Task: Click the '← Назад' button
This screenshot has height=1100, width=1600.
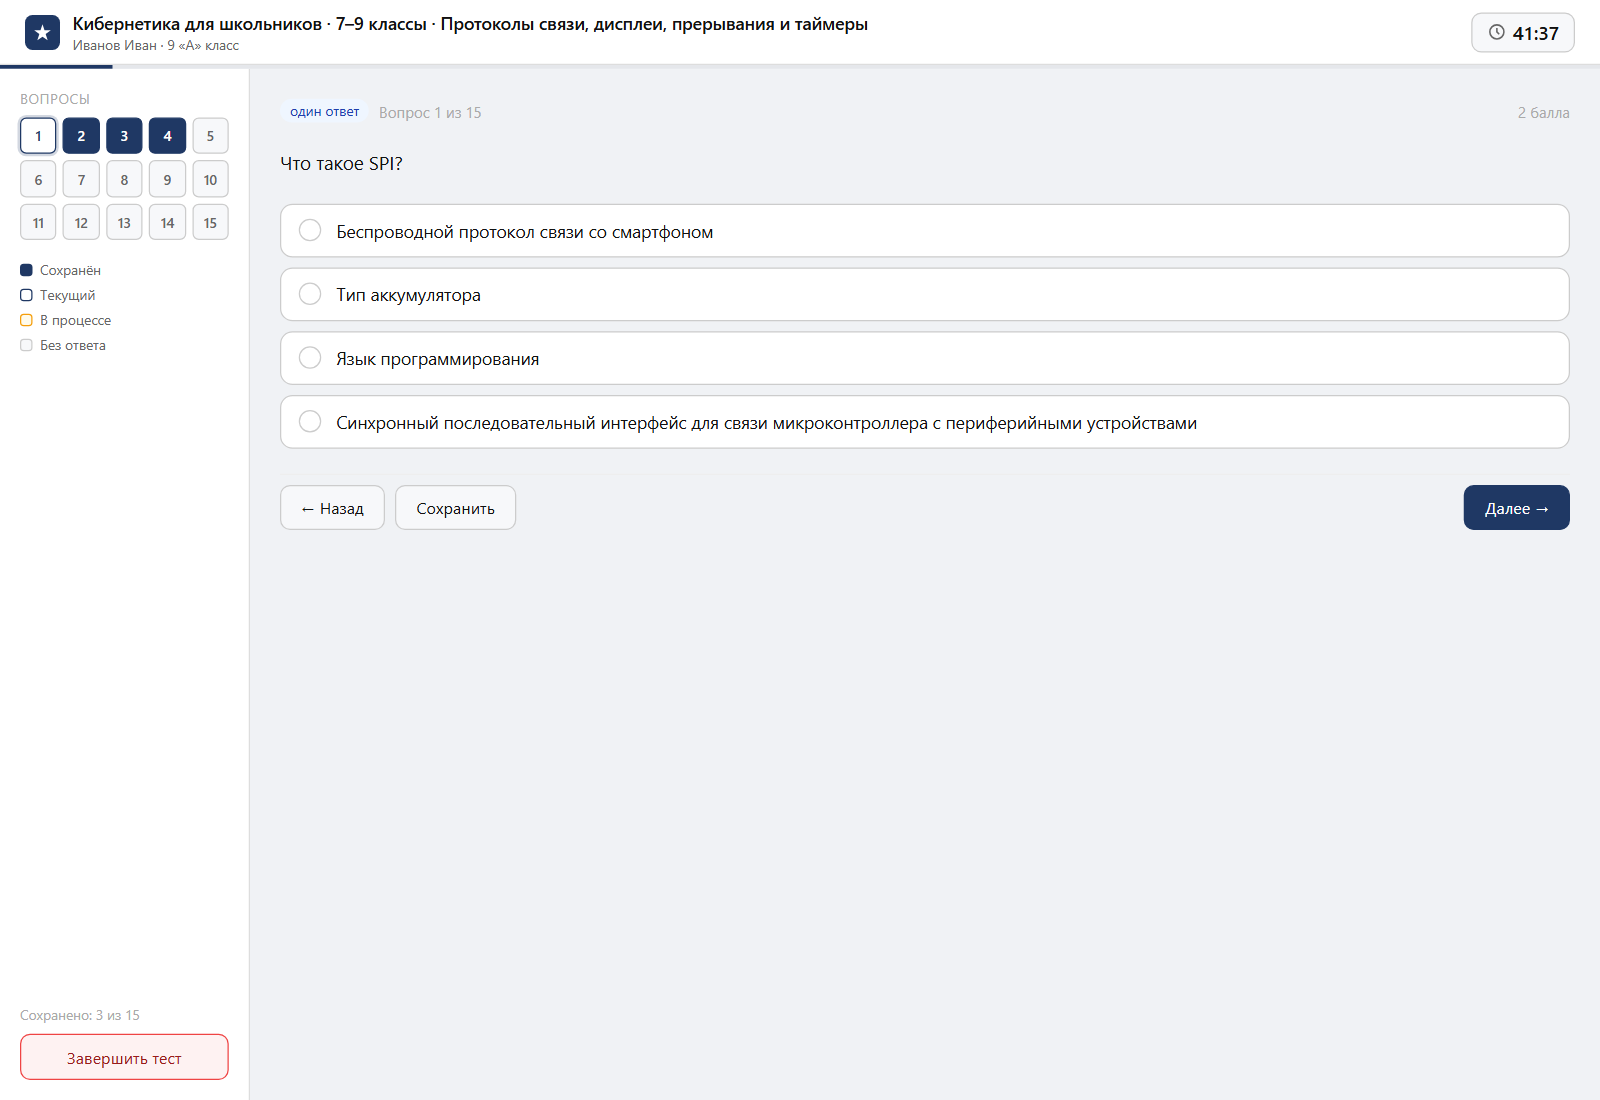Action: (332, 508)
